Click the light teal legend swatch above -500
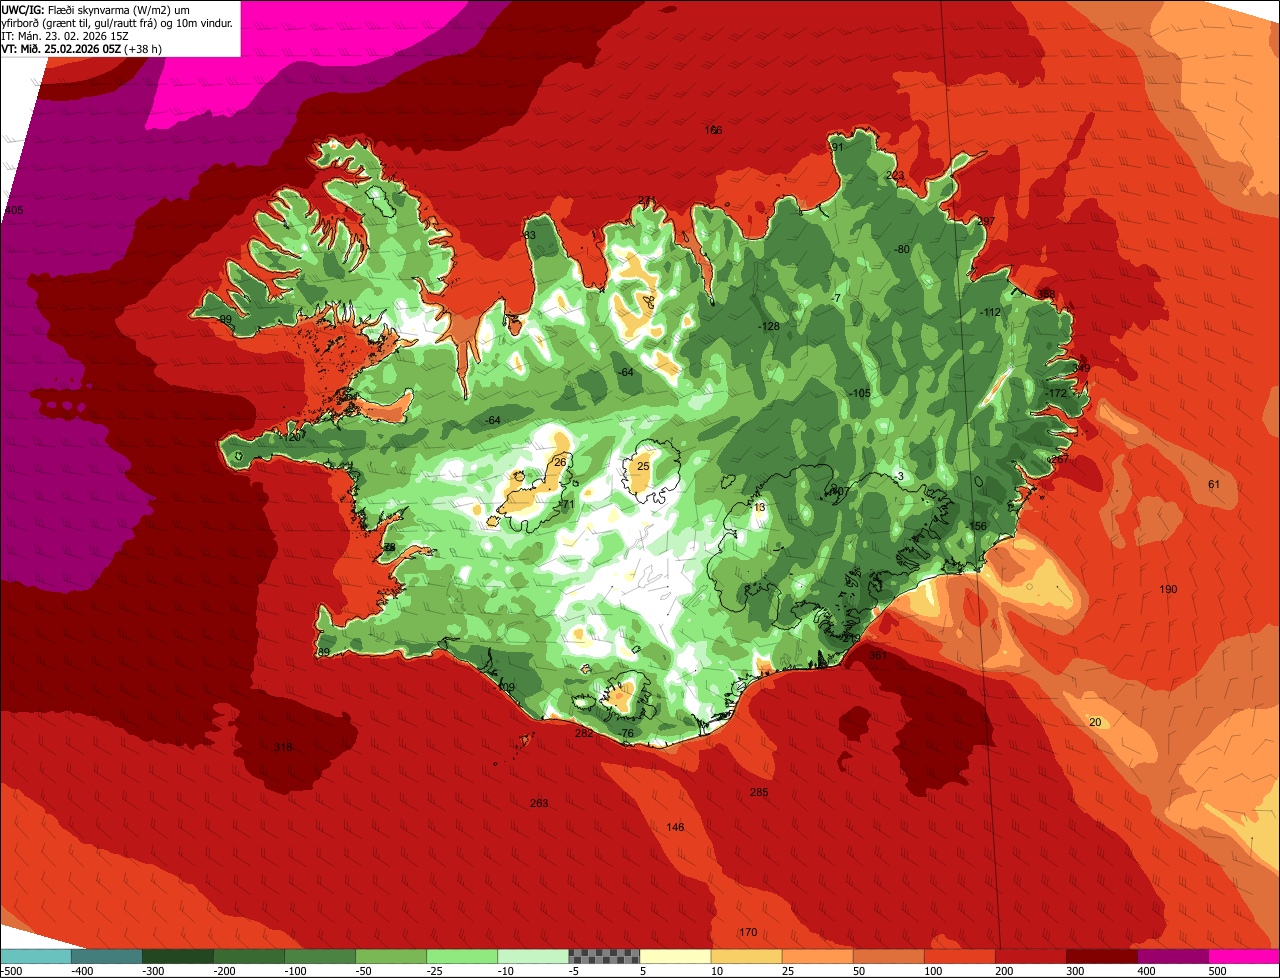The height and width of the screenshot is (978, 1280). click(35, 955)
